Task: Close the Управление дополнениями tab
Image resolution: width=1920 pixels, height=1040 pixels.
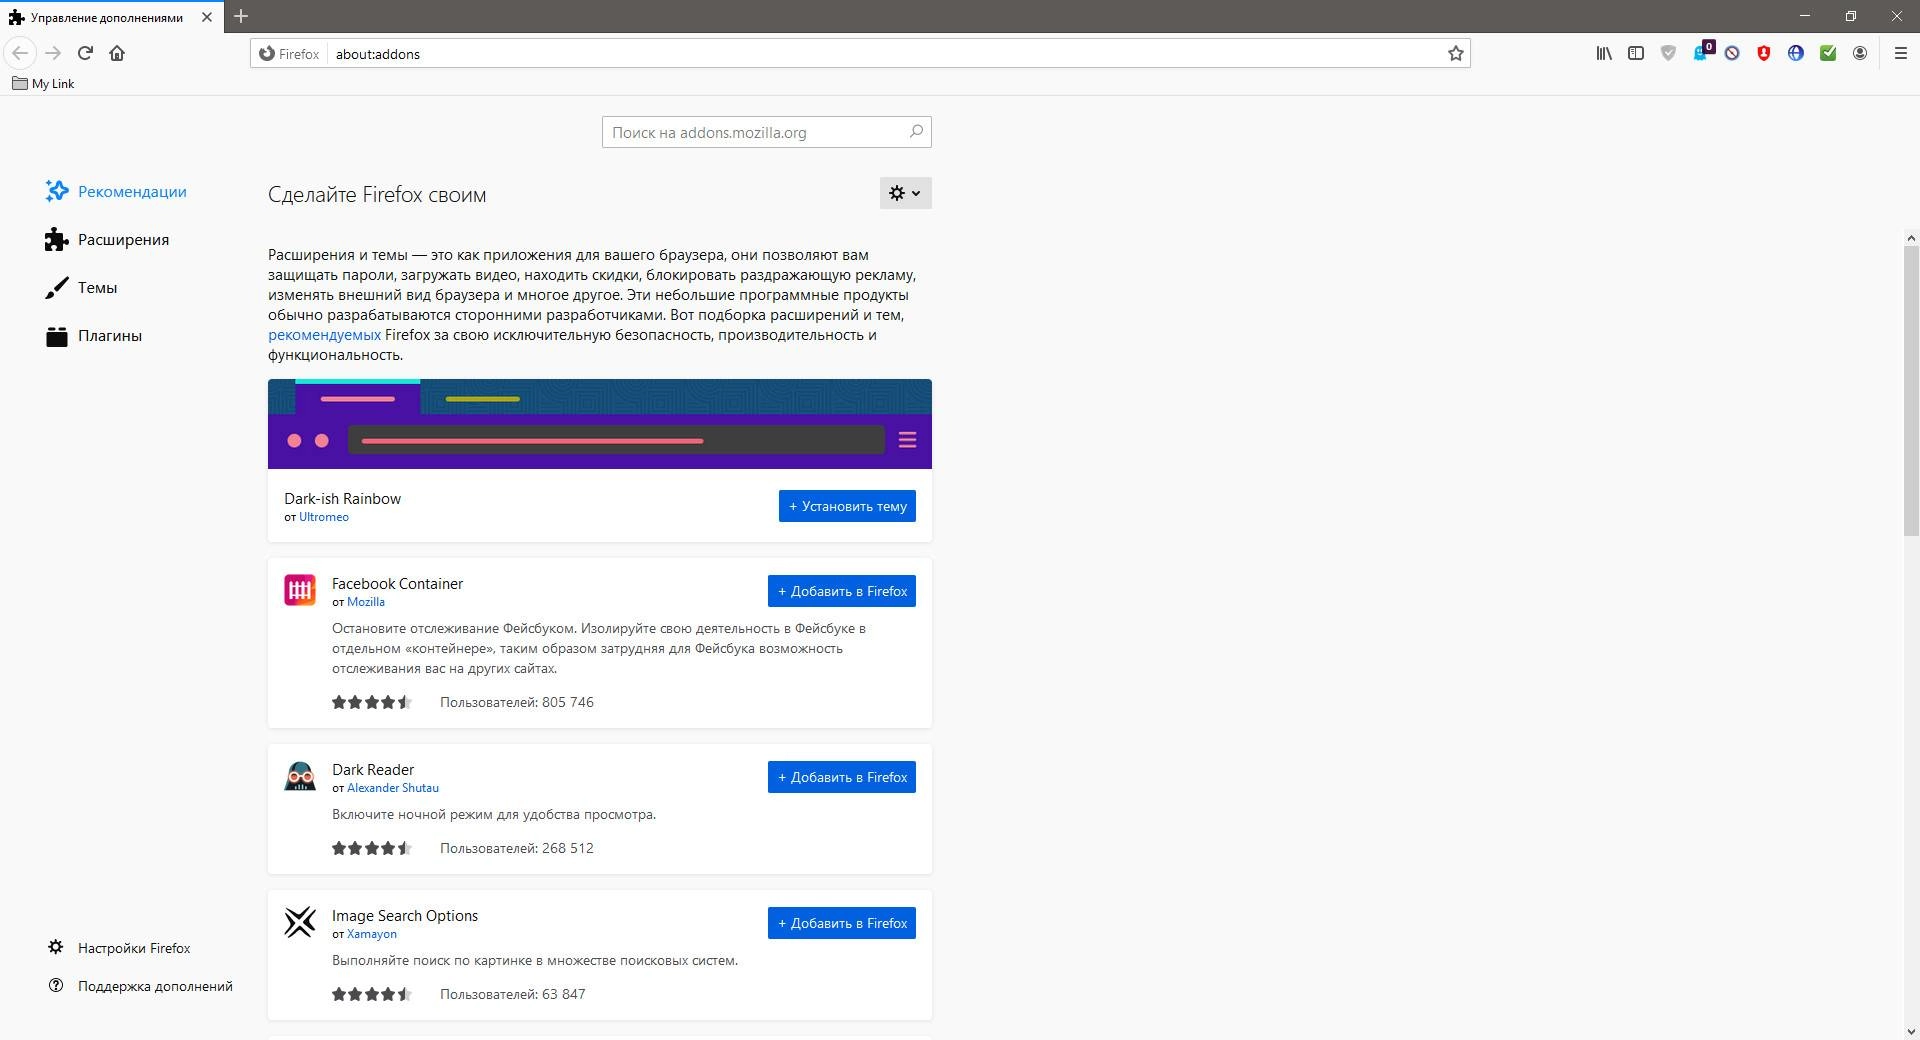Action: coord(207,17)
